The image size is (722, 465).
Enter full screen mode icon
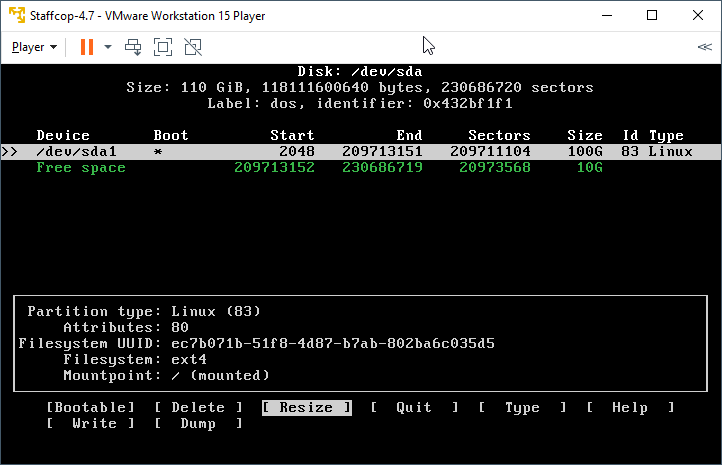coord(163,47)
